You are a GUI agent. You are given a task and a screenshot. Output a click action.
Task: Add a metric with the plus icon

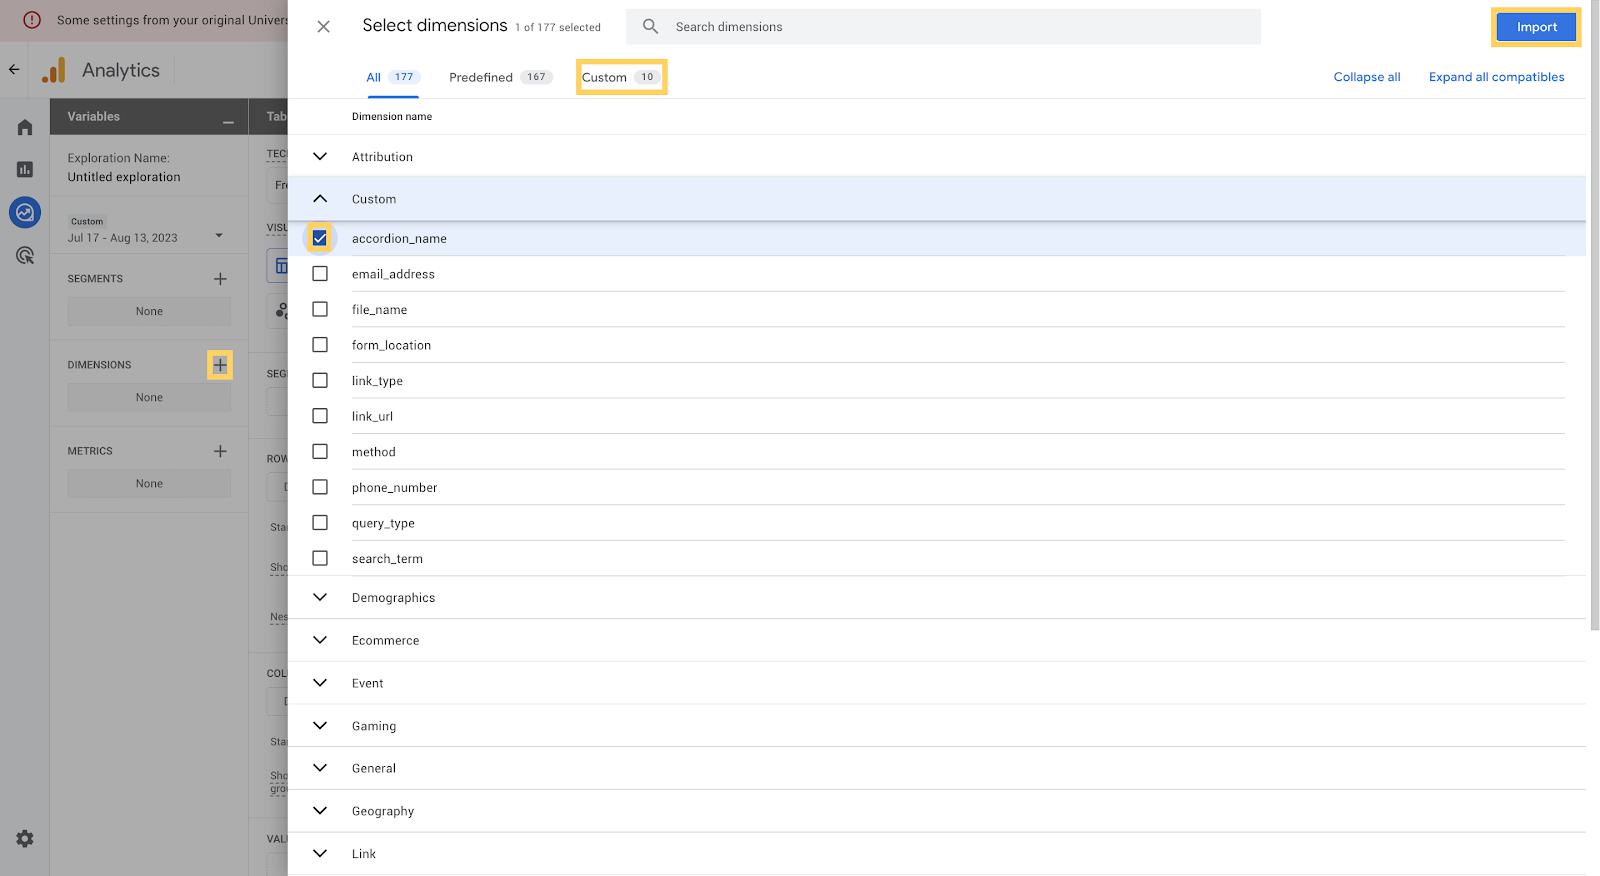tap(220, 451)
